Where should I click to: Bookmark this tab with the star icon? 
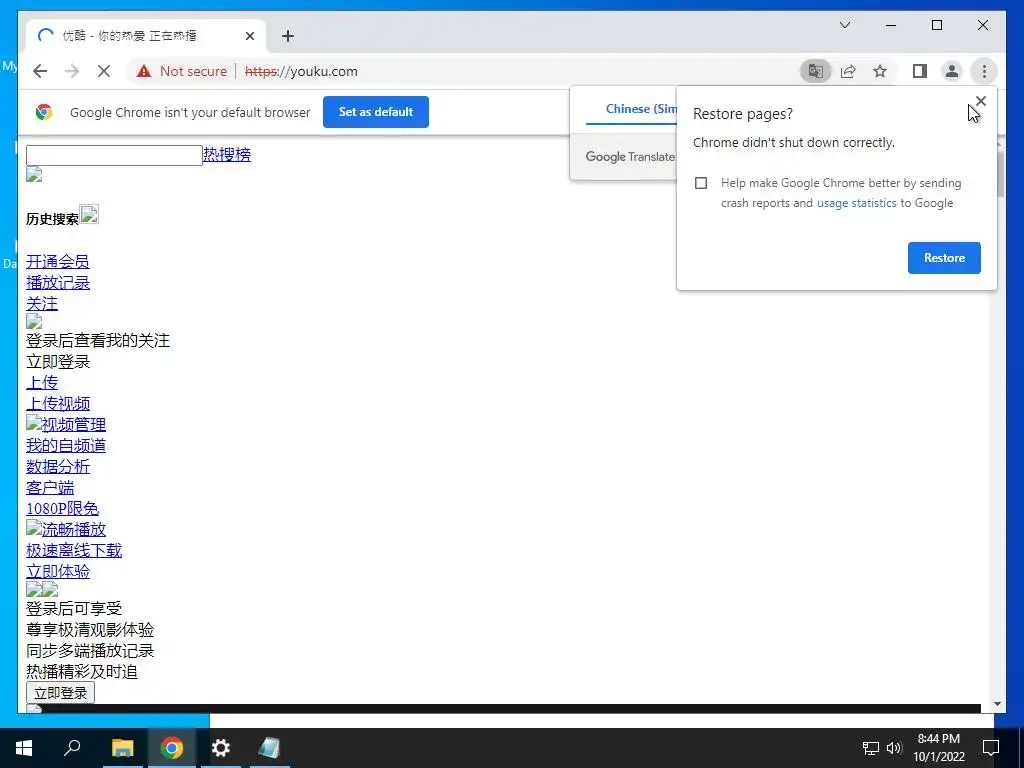(x=880, y=71)
